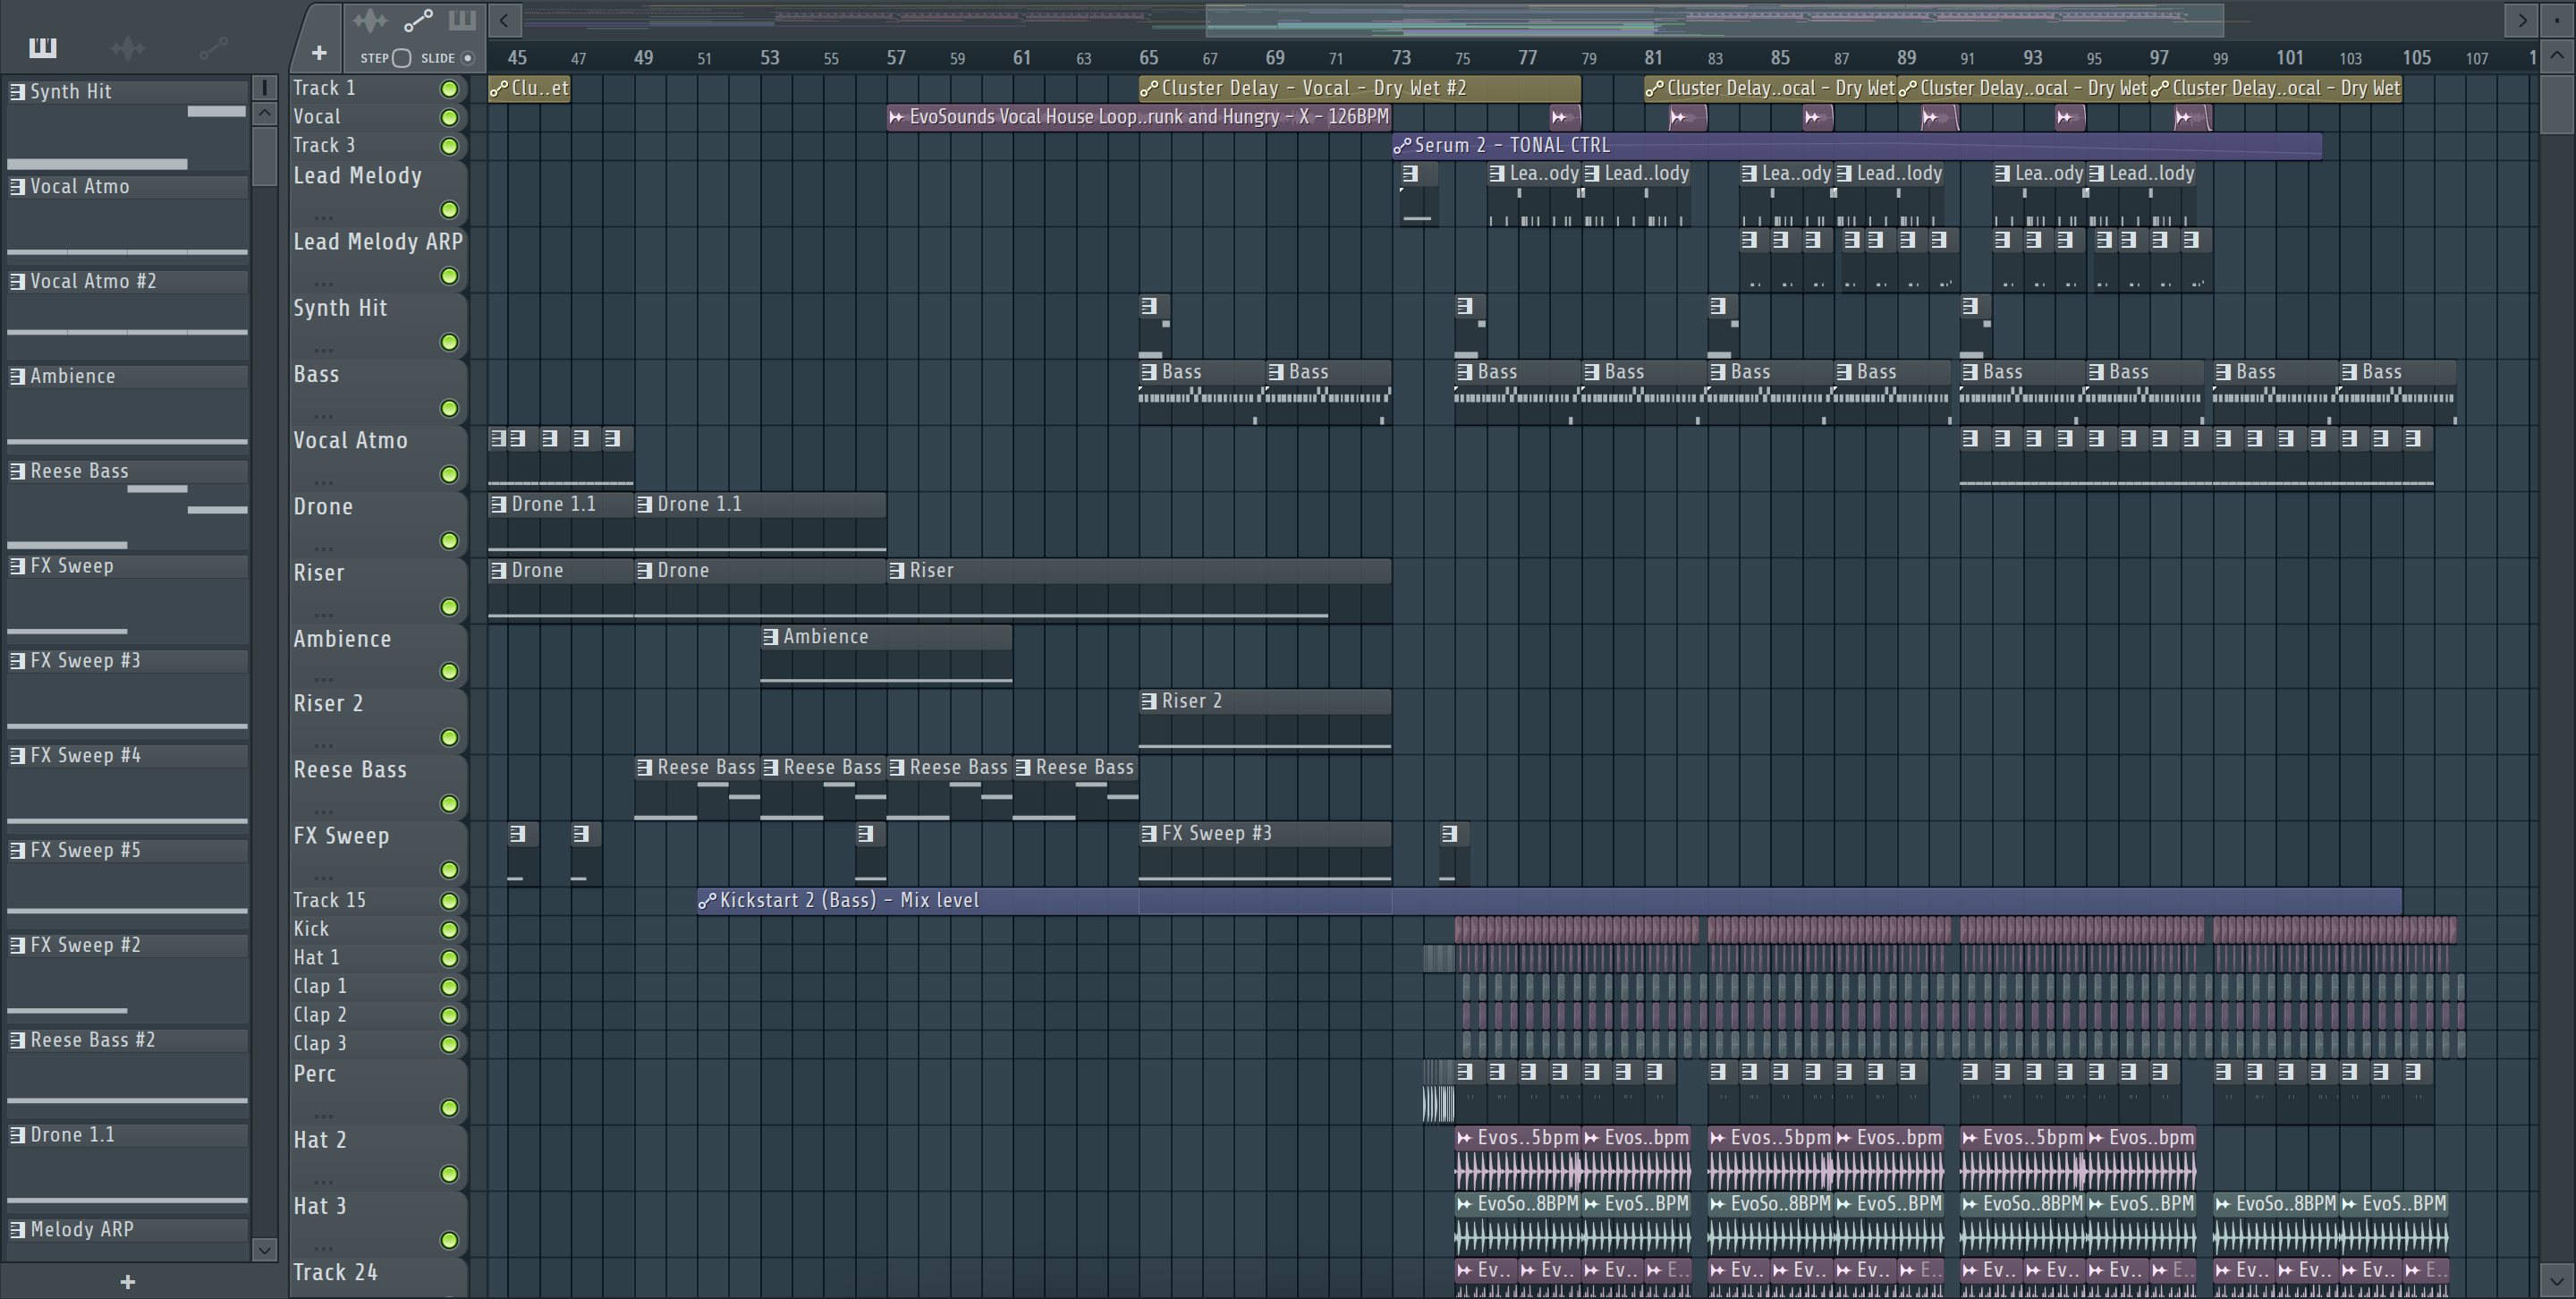This screenshot has height=1299, width=2576.
Task: Open the first Reese Bass clip menu
Action: [644, 767]
